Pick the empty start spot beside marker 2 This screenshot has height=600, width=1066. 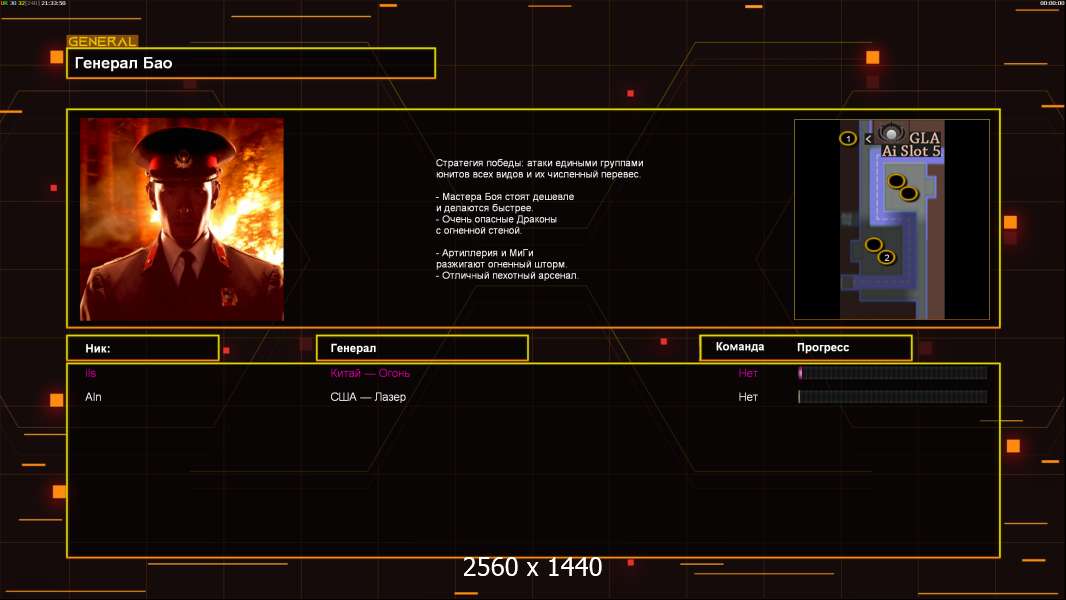tap(874, 245)
